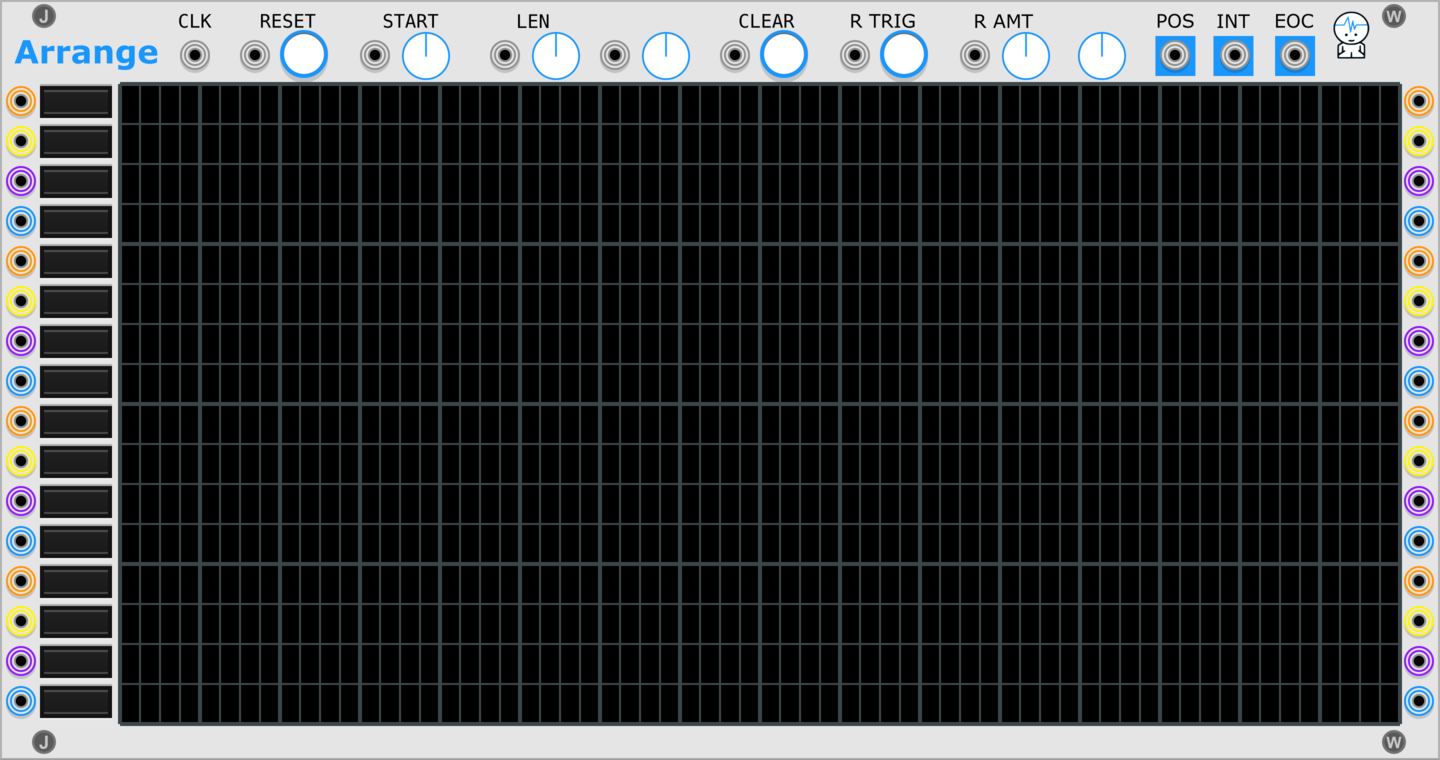The image size is (1440, 760).
Task: Click the CLK input jack
Action: pyautogui.click(x=195, y=55)
